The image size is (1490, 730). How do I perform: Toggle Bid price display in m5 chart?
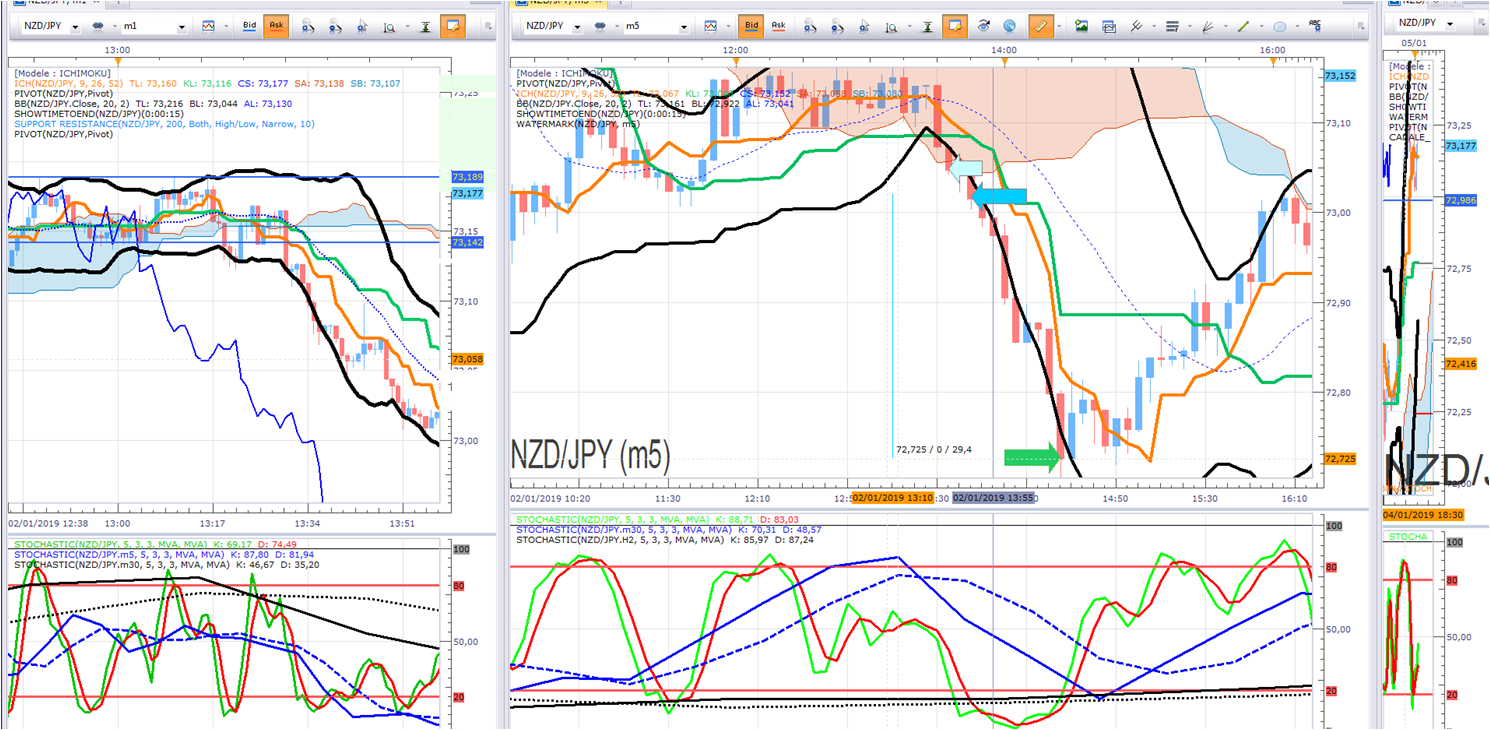(753, 26)
